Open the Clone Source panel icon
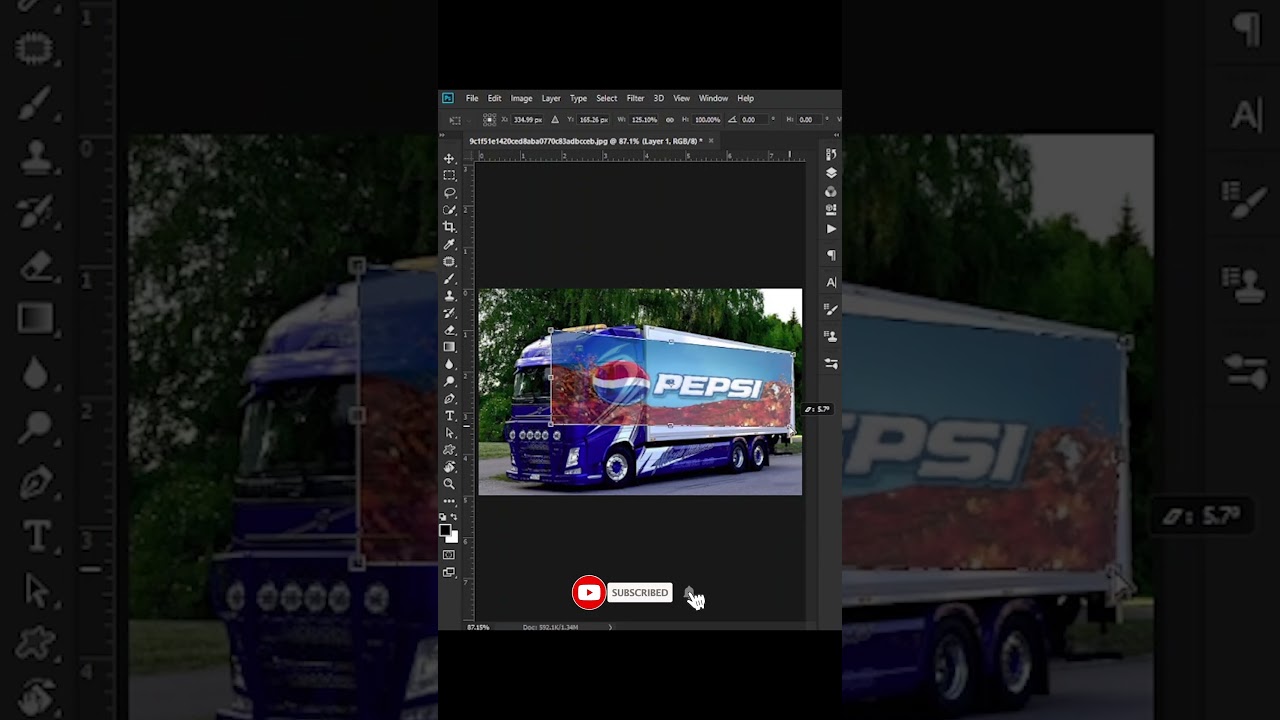Image resolution: width=1280 pixels, height=720 pixels. click(831, 336)
